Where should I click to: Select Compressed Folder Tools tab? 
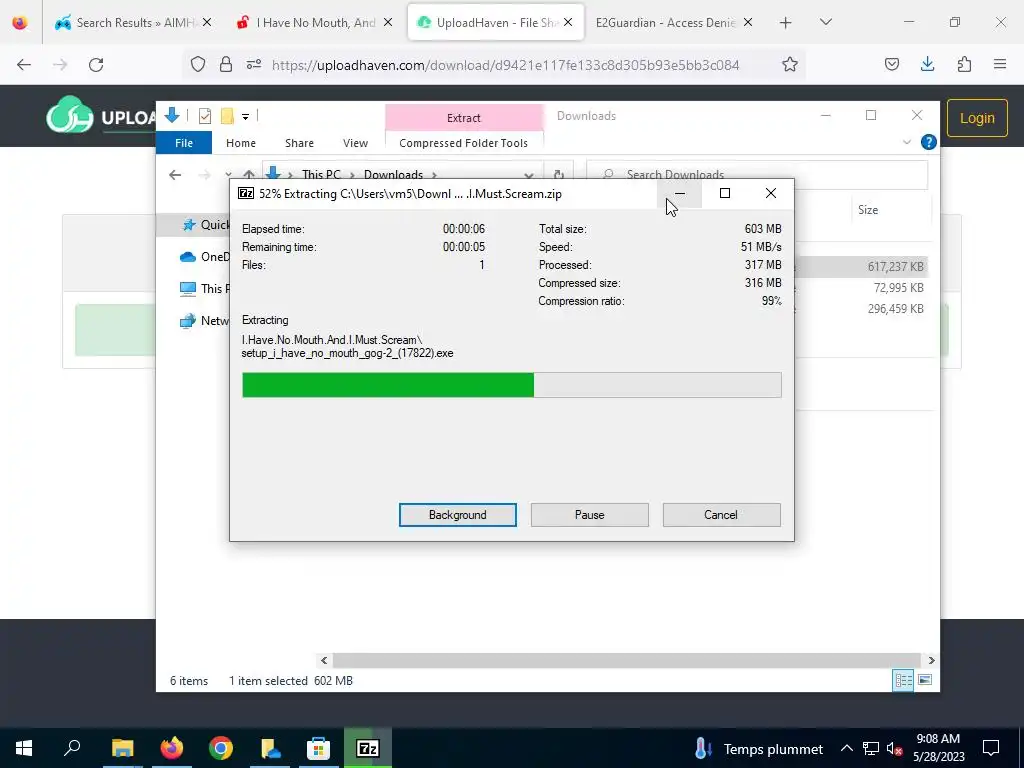point(463,142)
